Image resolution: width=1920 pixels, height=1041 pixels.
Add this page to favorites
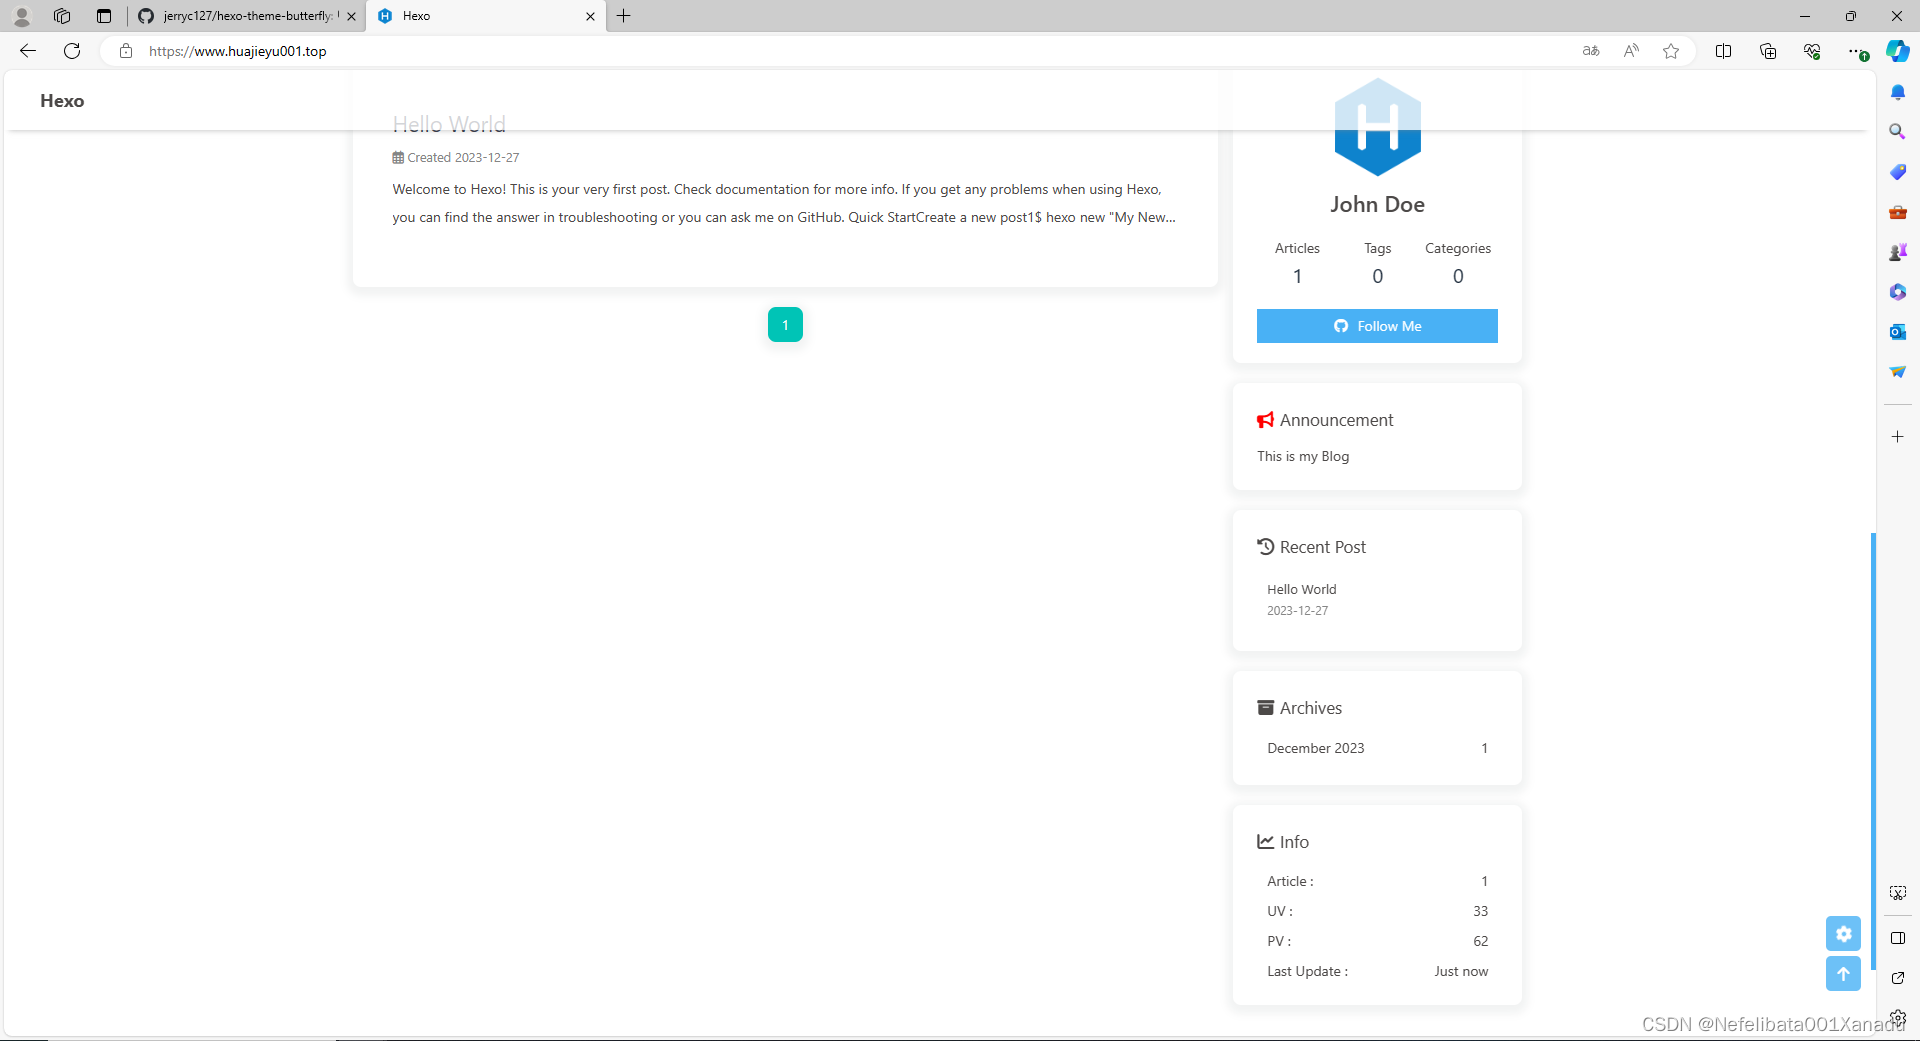[1671, 51]
